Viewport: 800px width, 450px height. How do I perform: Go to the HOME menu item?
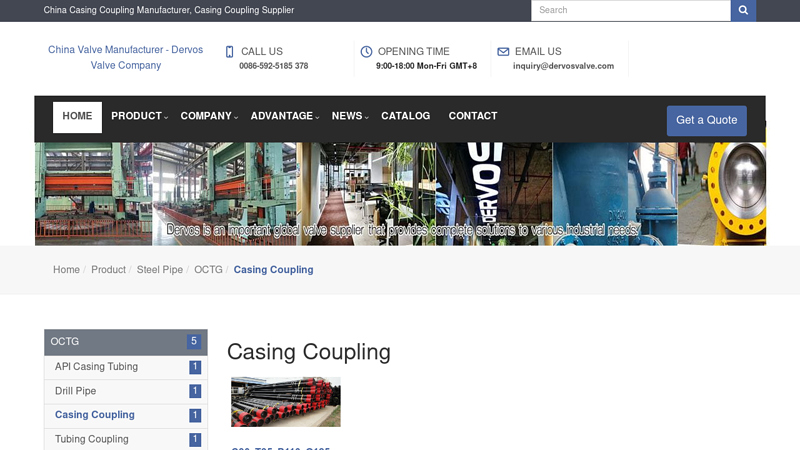tap(78, 117)
